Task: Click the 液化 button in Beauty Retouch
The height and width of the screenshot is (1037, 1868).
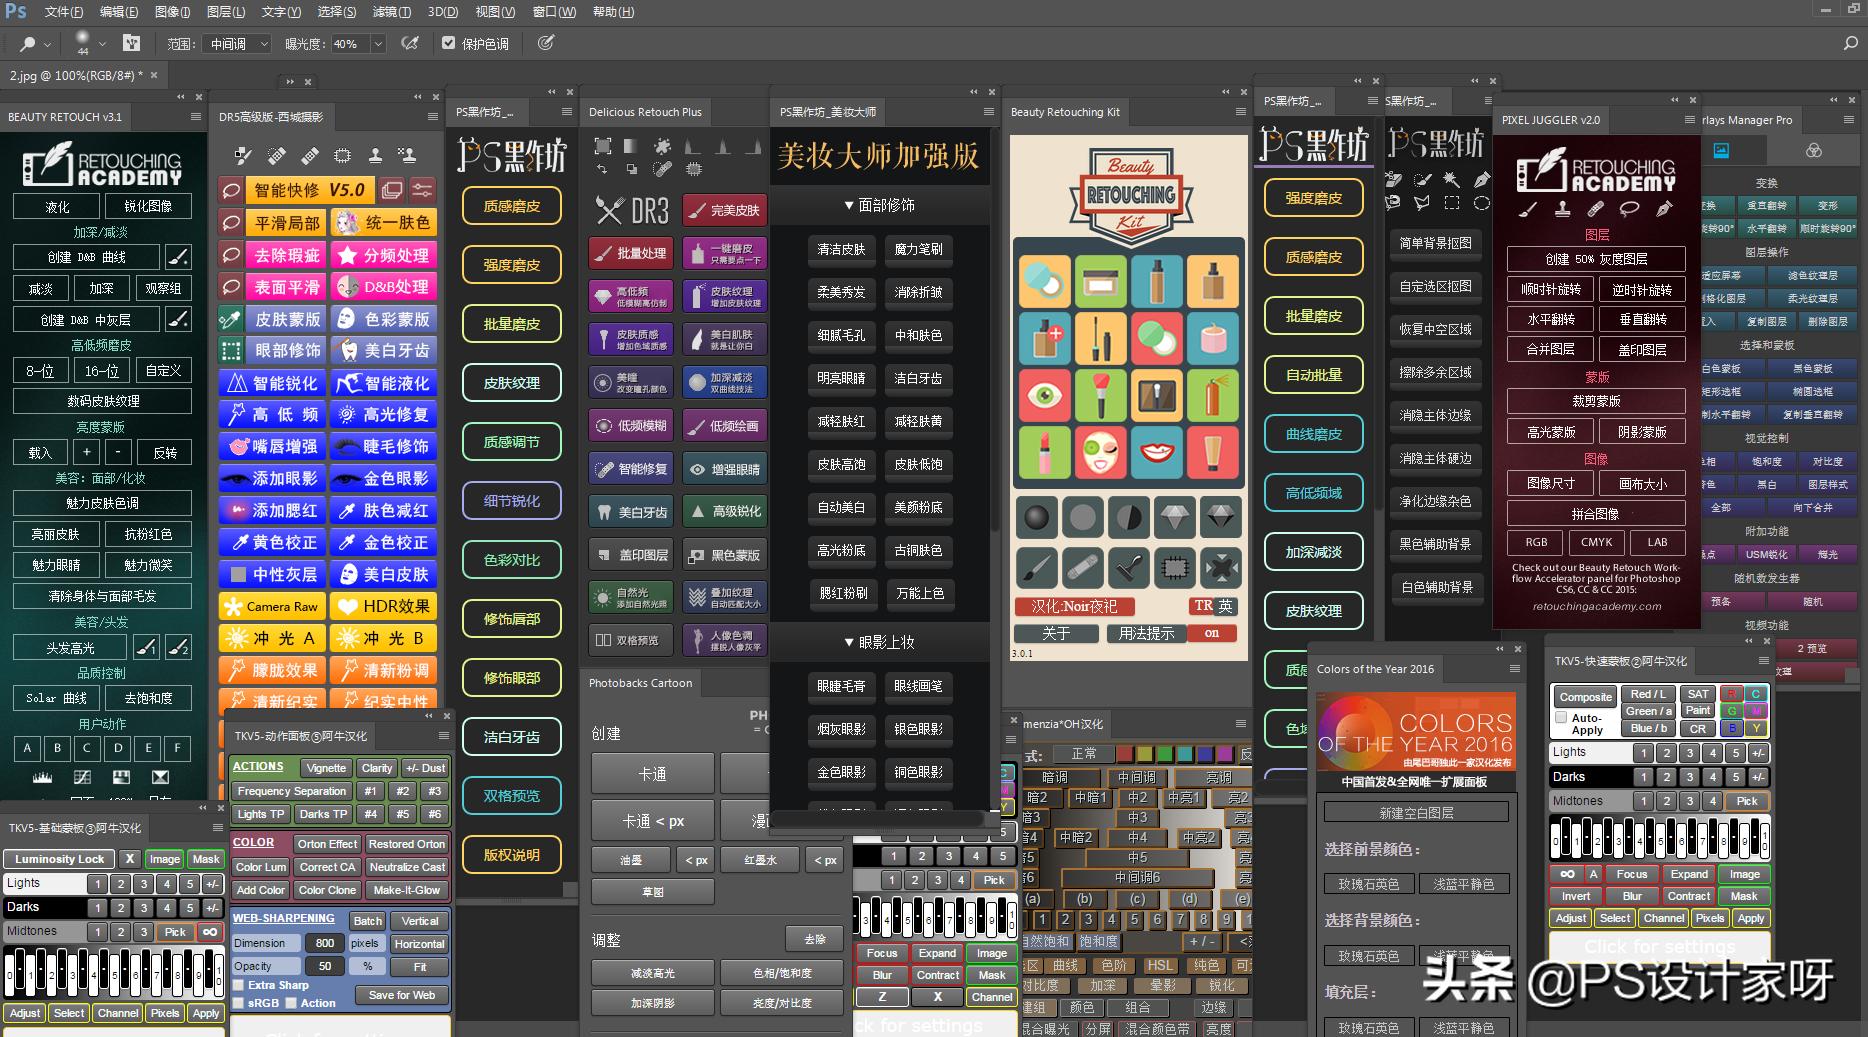Action: point(57,207)
